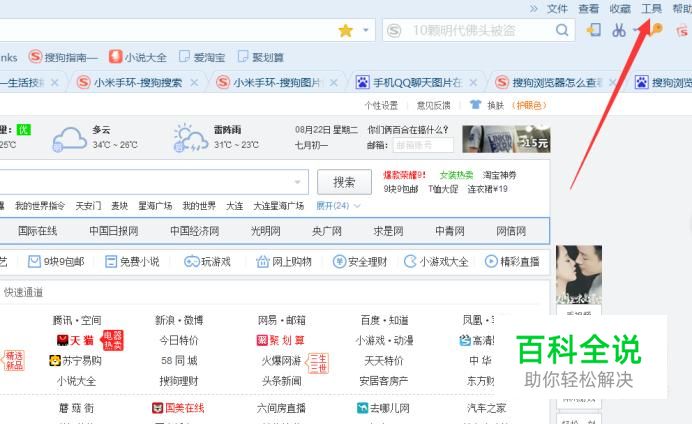Viewport: 692px width, 424px height.
Task: Open 网易·邮箱 link
Action: [282, 320]
